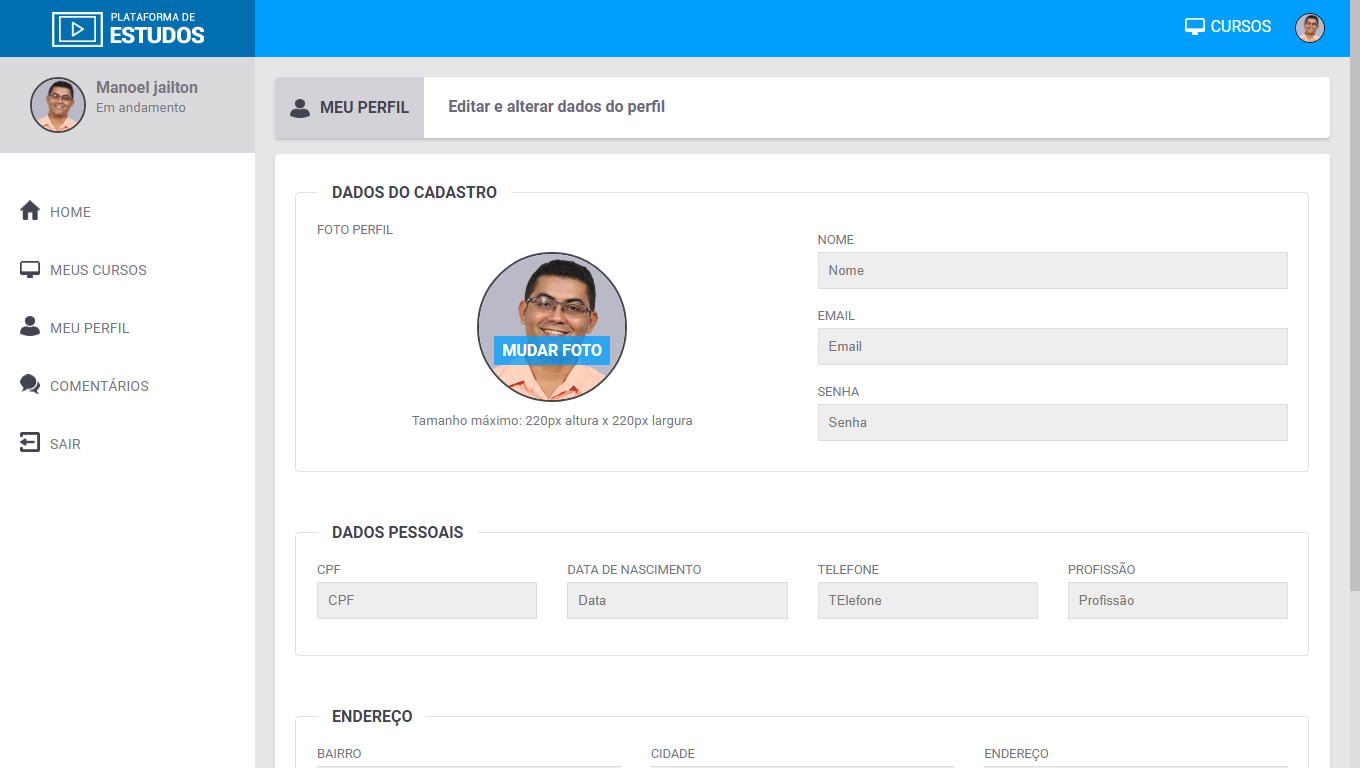
Task: Click the 'FOTO PERFIL' label
Action: (355, 230)
